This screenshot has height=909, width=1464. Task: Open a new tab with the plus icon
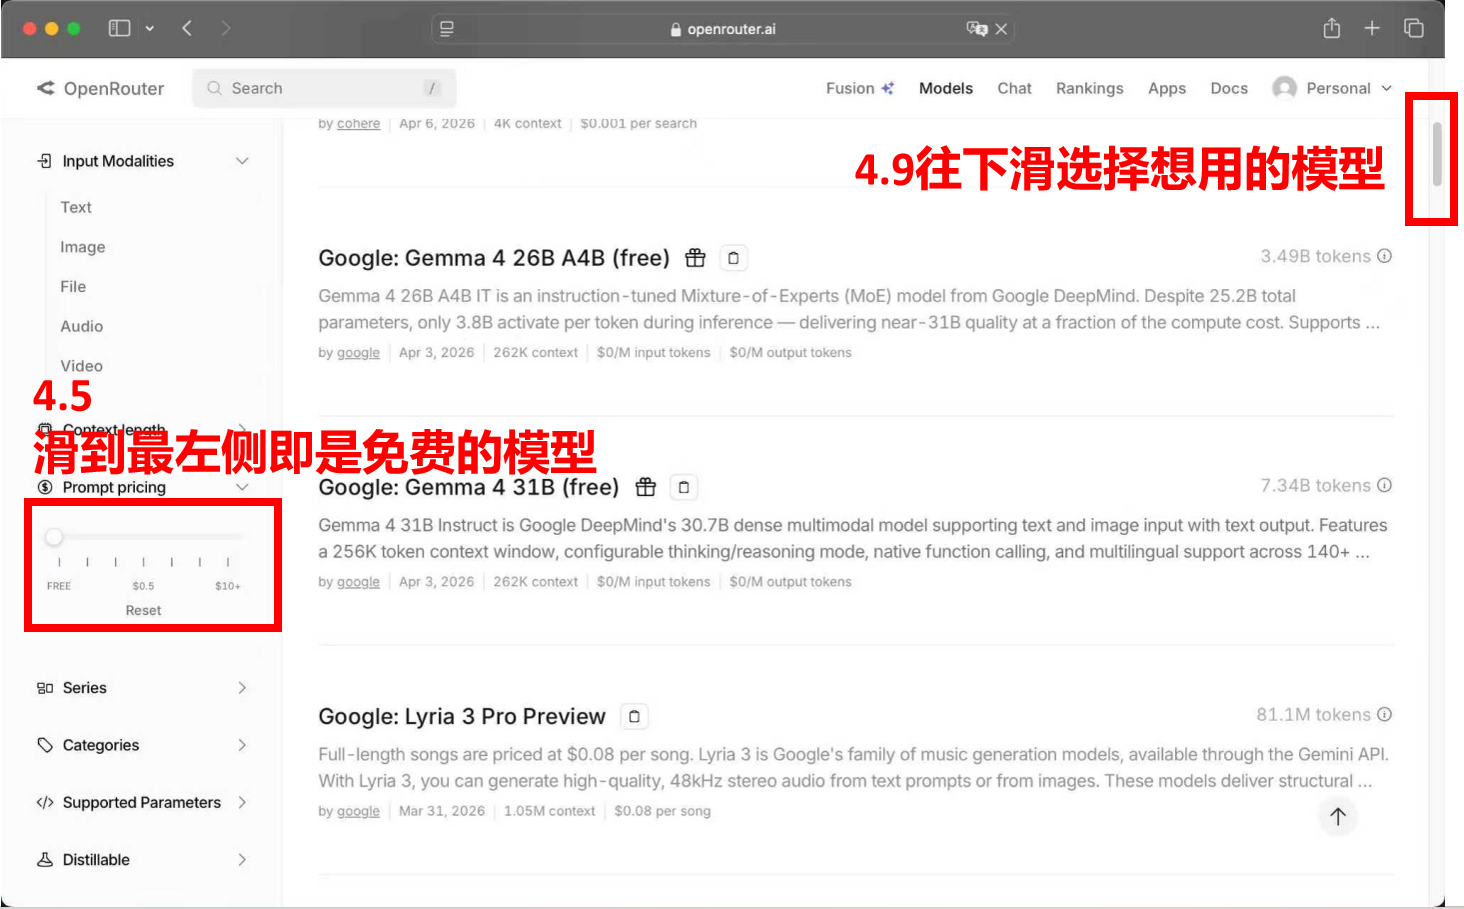(1372, 28)
